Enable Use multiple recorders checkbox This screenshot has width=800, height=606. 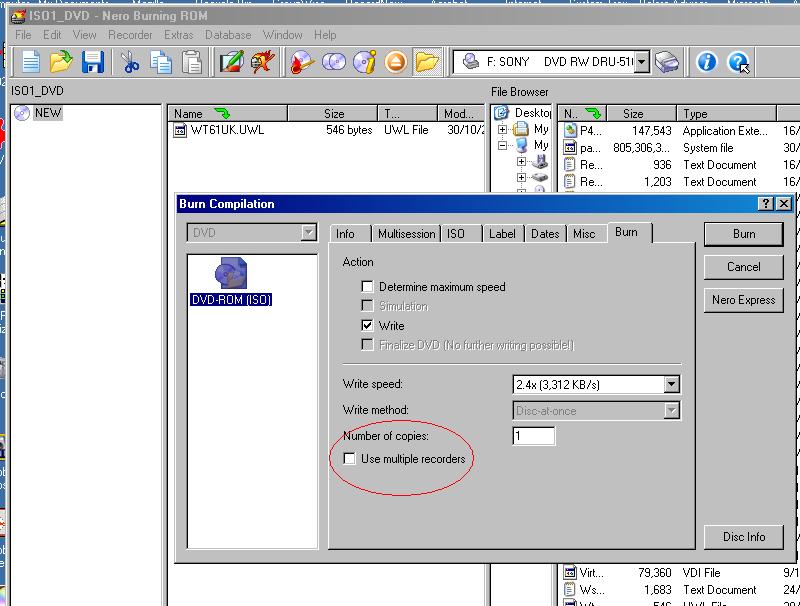coord(349,459)
